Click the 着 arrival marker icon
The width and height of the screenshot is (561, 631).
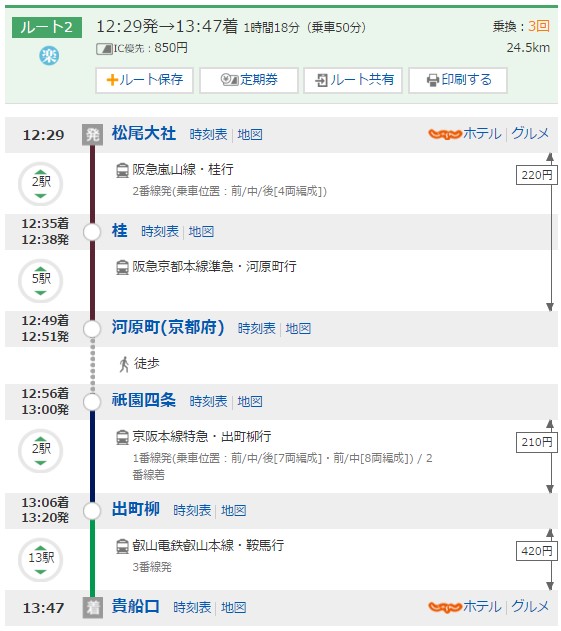coord(93,608)
